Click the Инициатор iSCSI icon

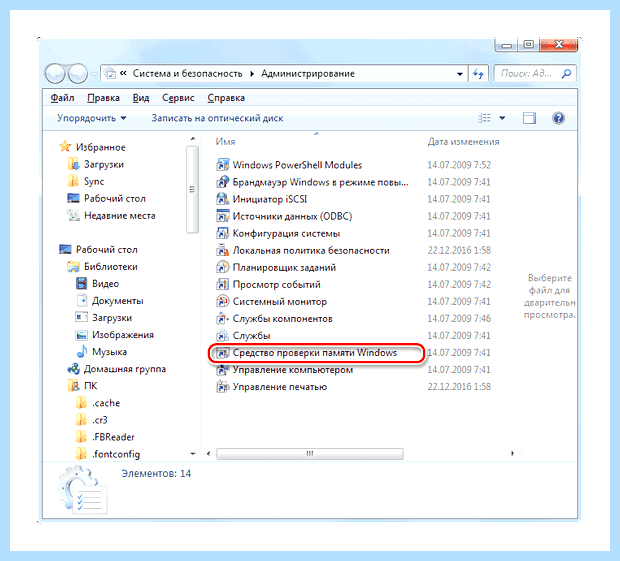point(222,199)
